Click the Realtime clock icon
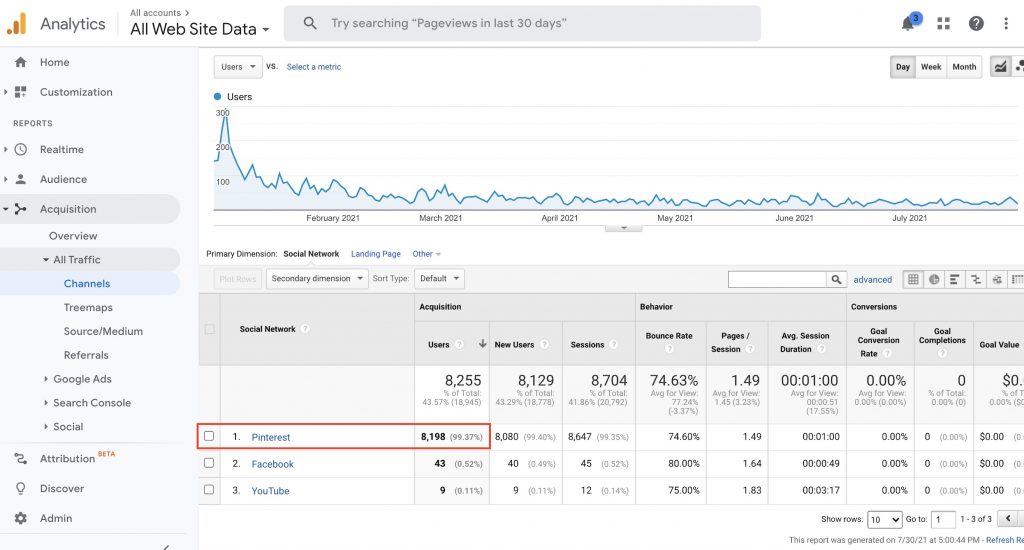This screenshot has height=550, width=1024. (21, 150)
